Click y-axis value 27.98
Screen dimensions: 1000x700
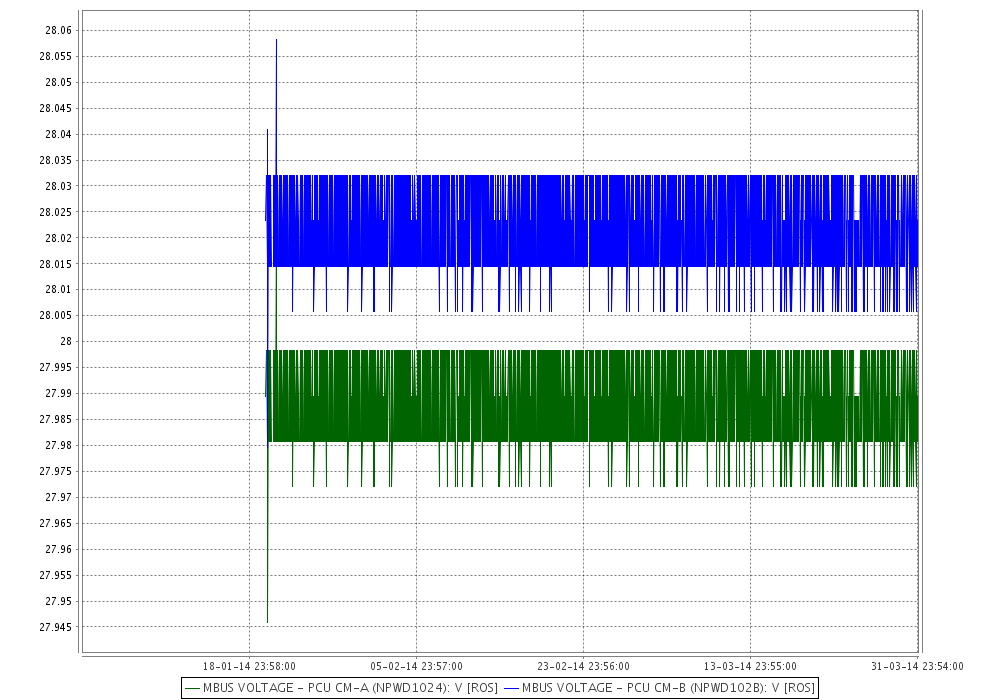(59, 445)
